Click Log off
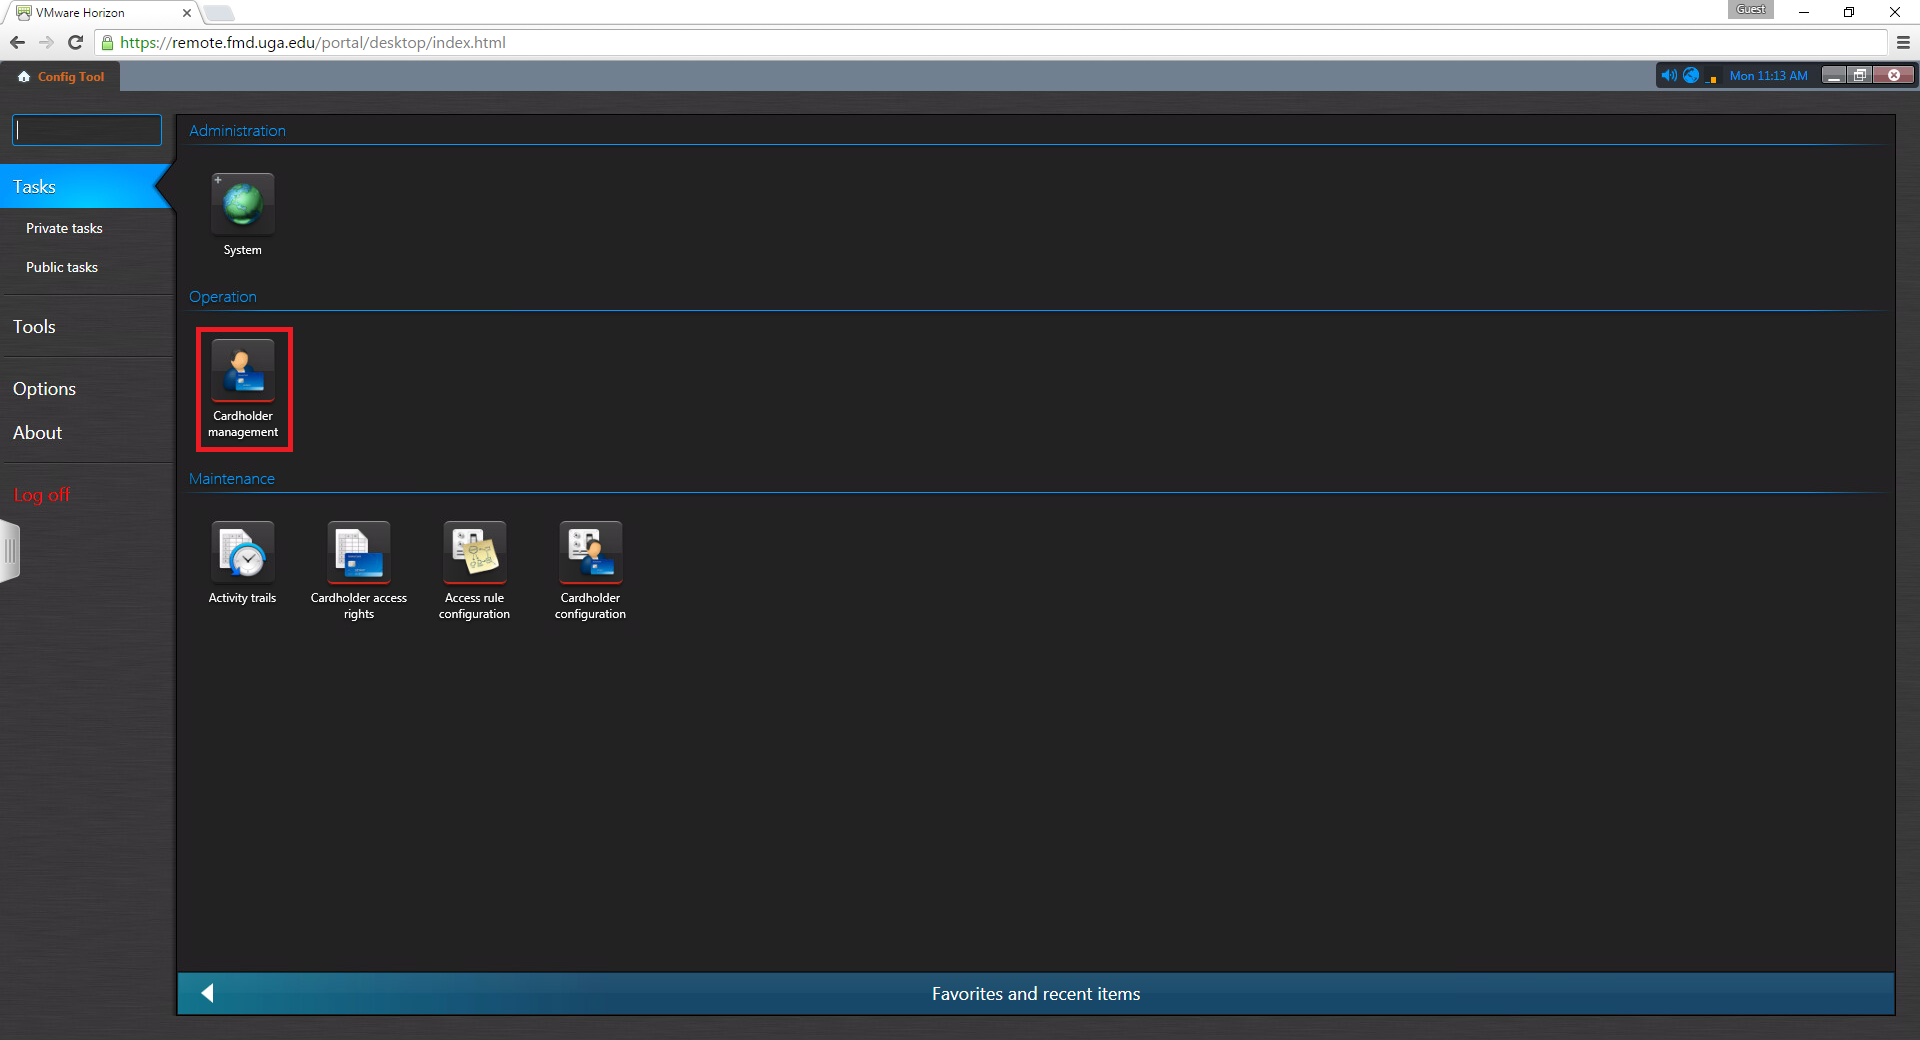 42,495
